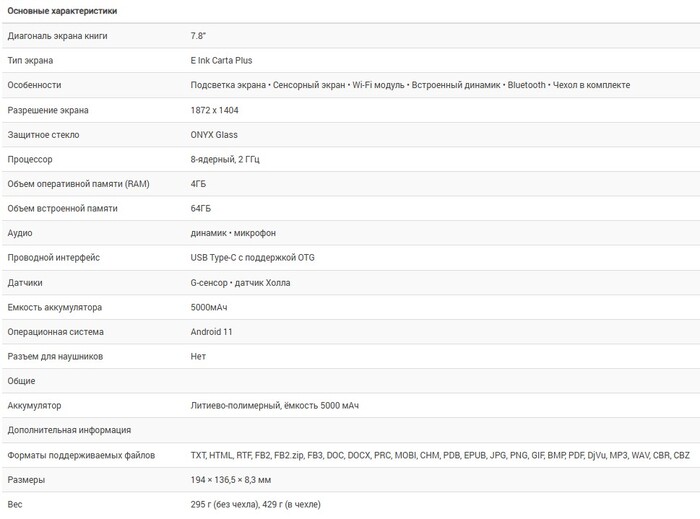This screenshot has width=700, height=519.
Task: Click the "Диагональ экрана книги" label
Action: point(57,36)
